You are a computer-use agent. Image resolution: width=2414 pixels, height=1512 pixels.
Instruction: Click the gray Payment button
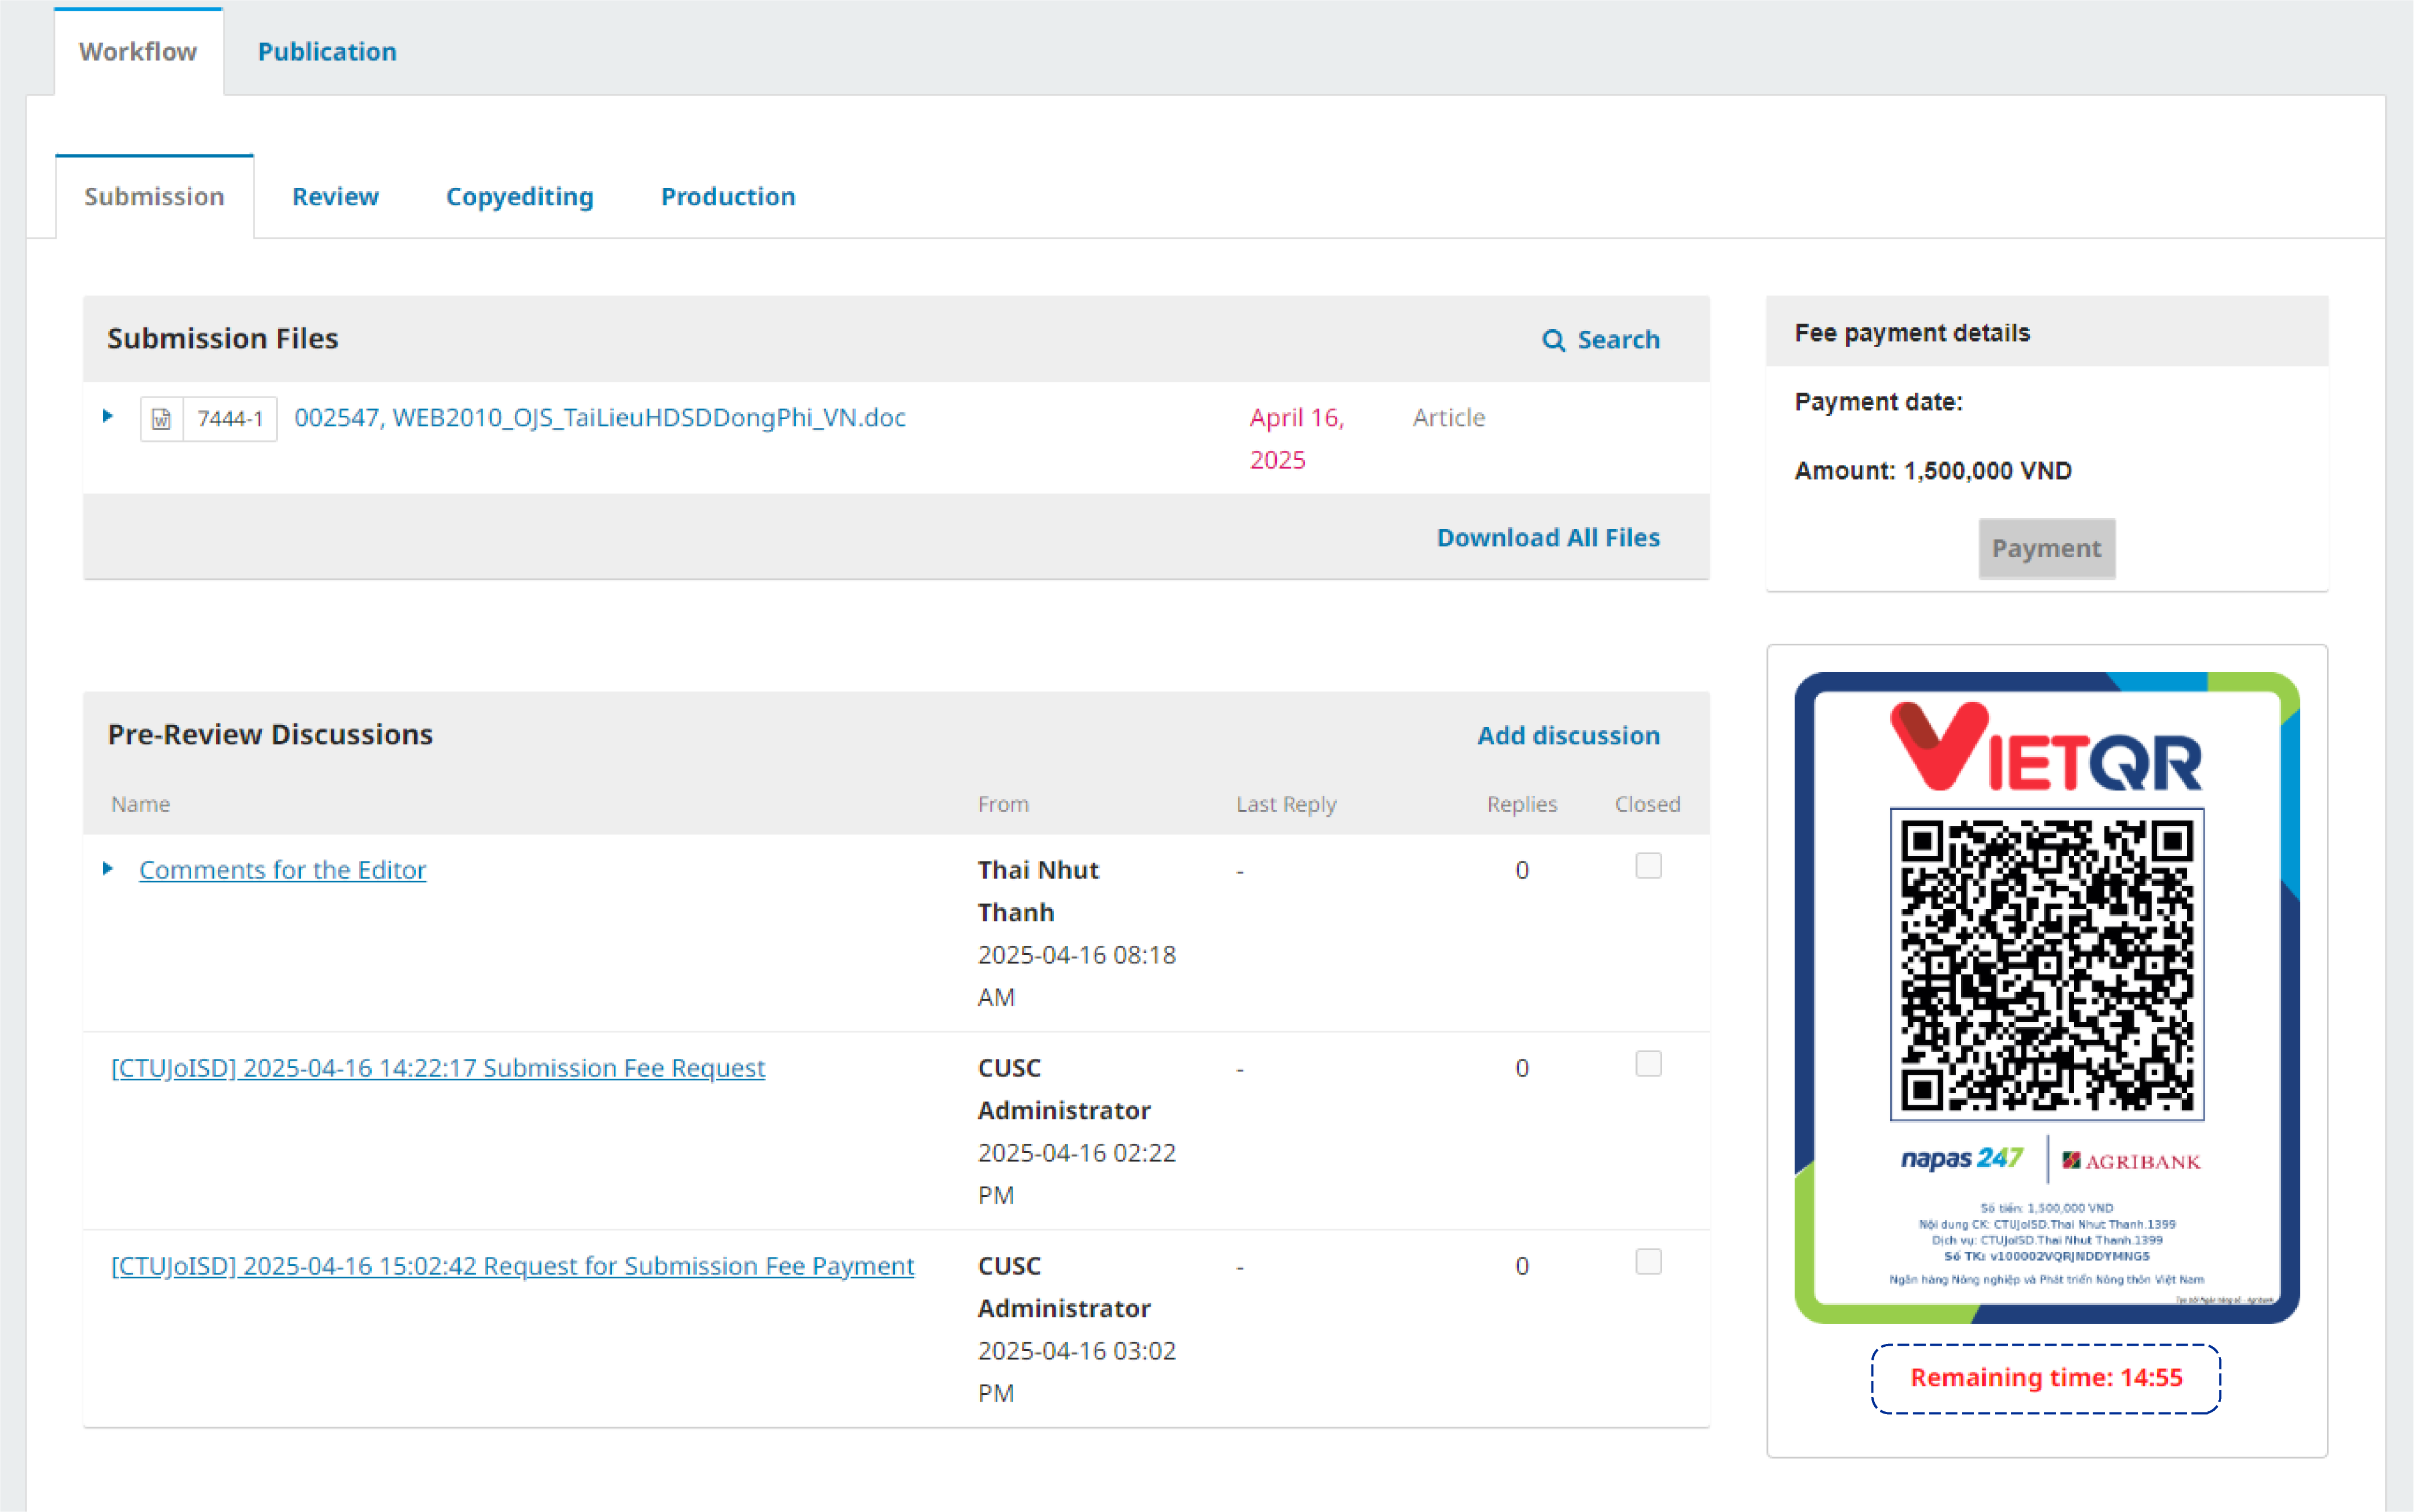point(2046,548)
